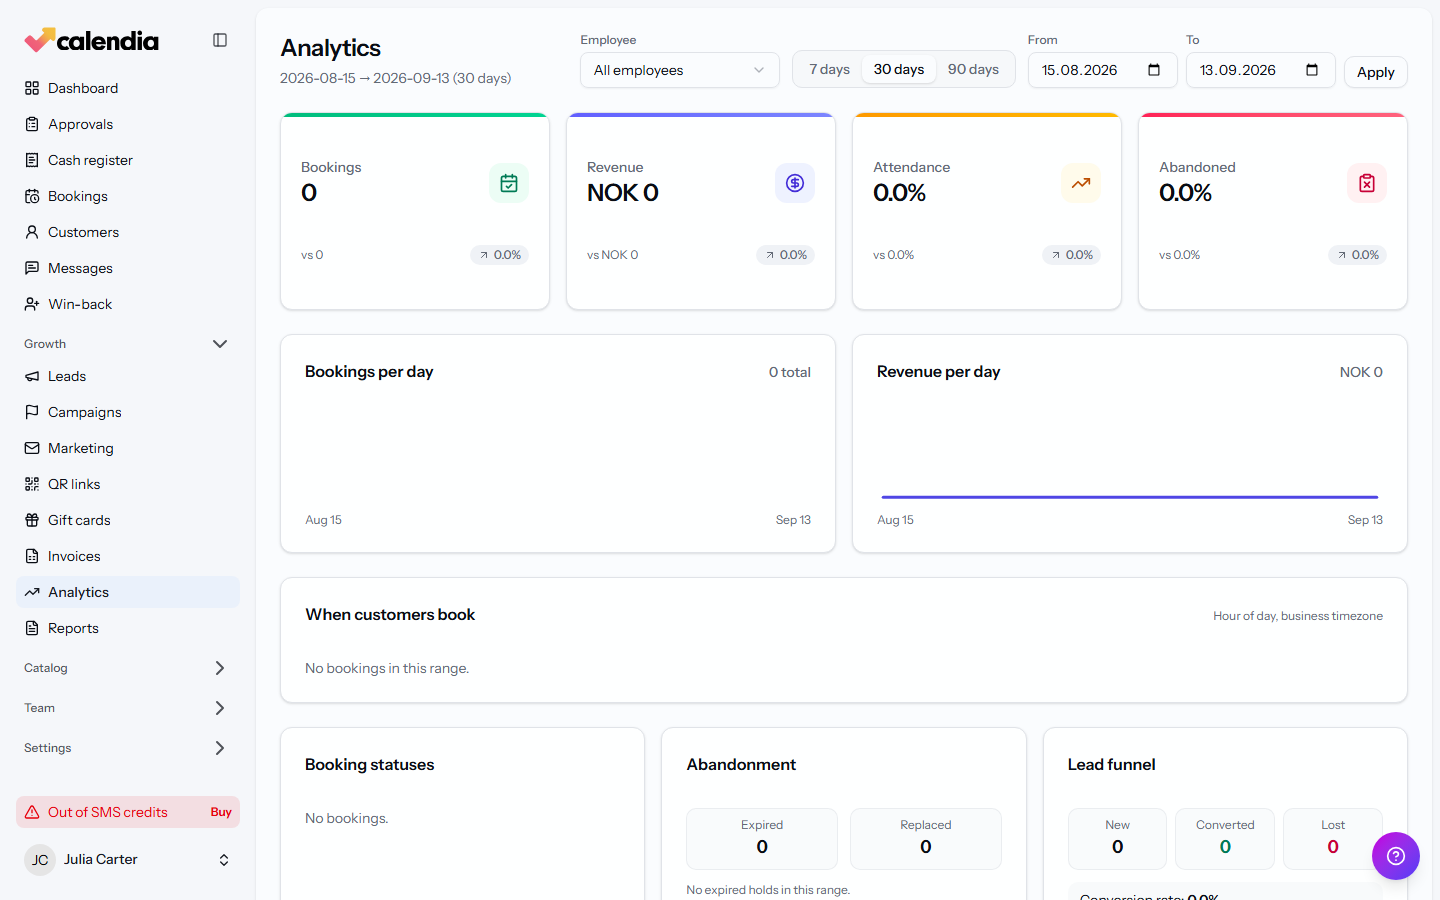Open the Leads page
Viewport: 1440px width, 900px height.
coord(128,376)
